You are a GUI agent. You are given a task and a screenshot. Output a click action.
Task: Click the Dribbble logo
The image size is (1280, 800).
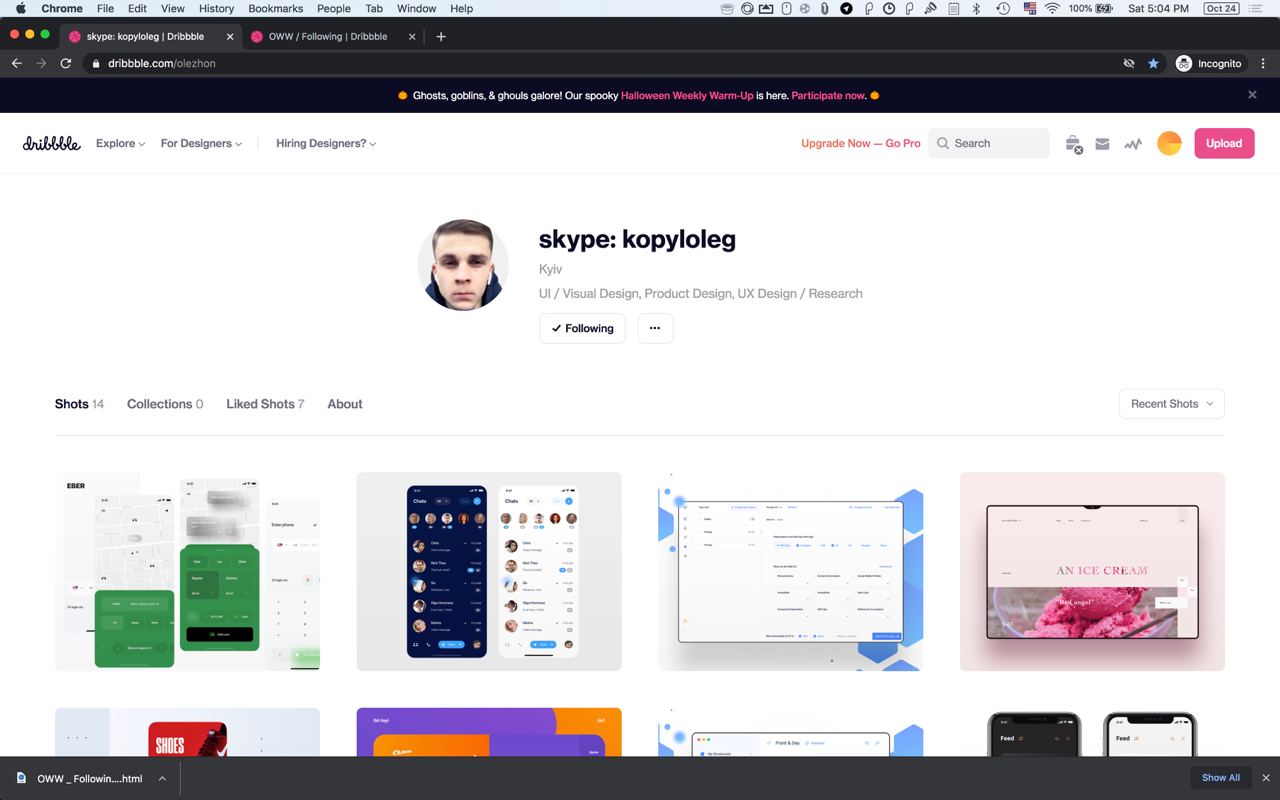[x=51, y=143]
